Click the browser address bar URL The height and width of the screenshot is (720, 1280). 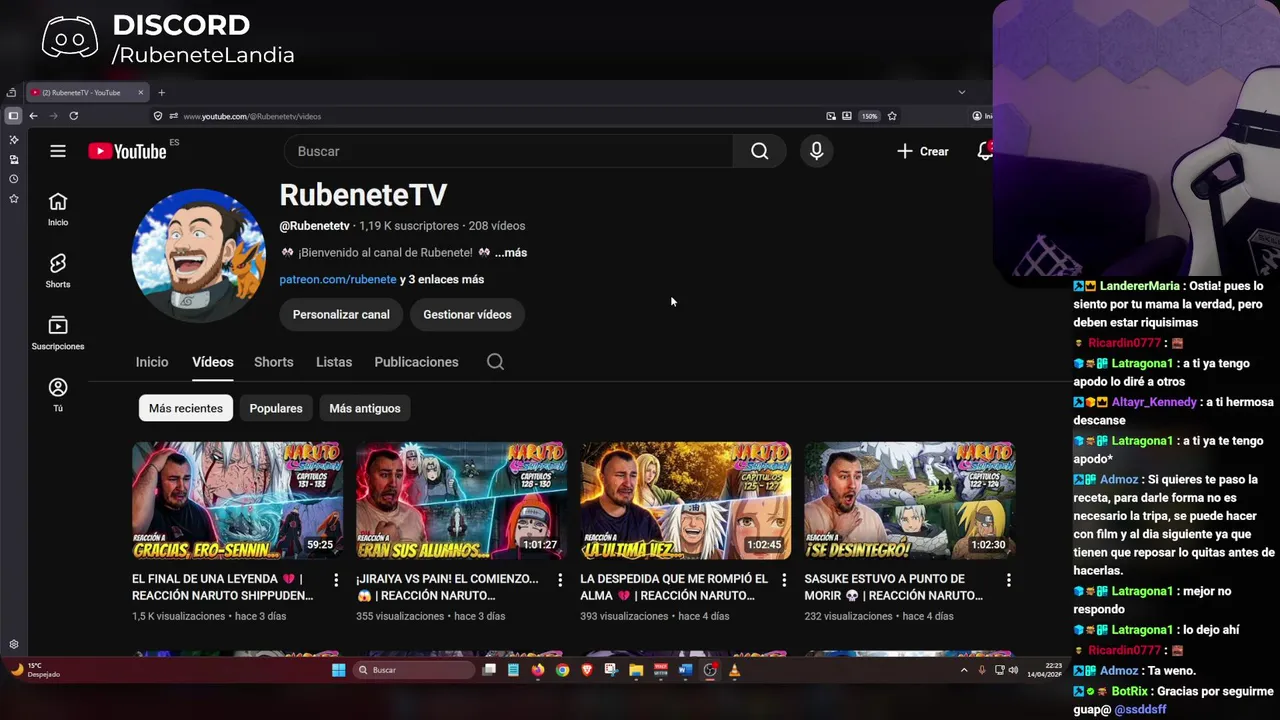[x=252, y=116]
